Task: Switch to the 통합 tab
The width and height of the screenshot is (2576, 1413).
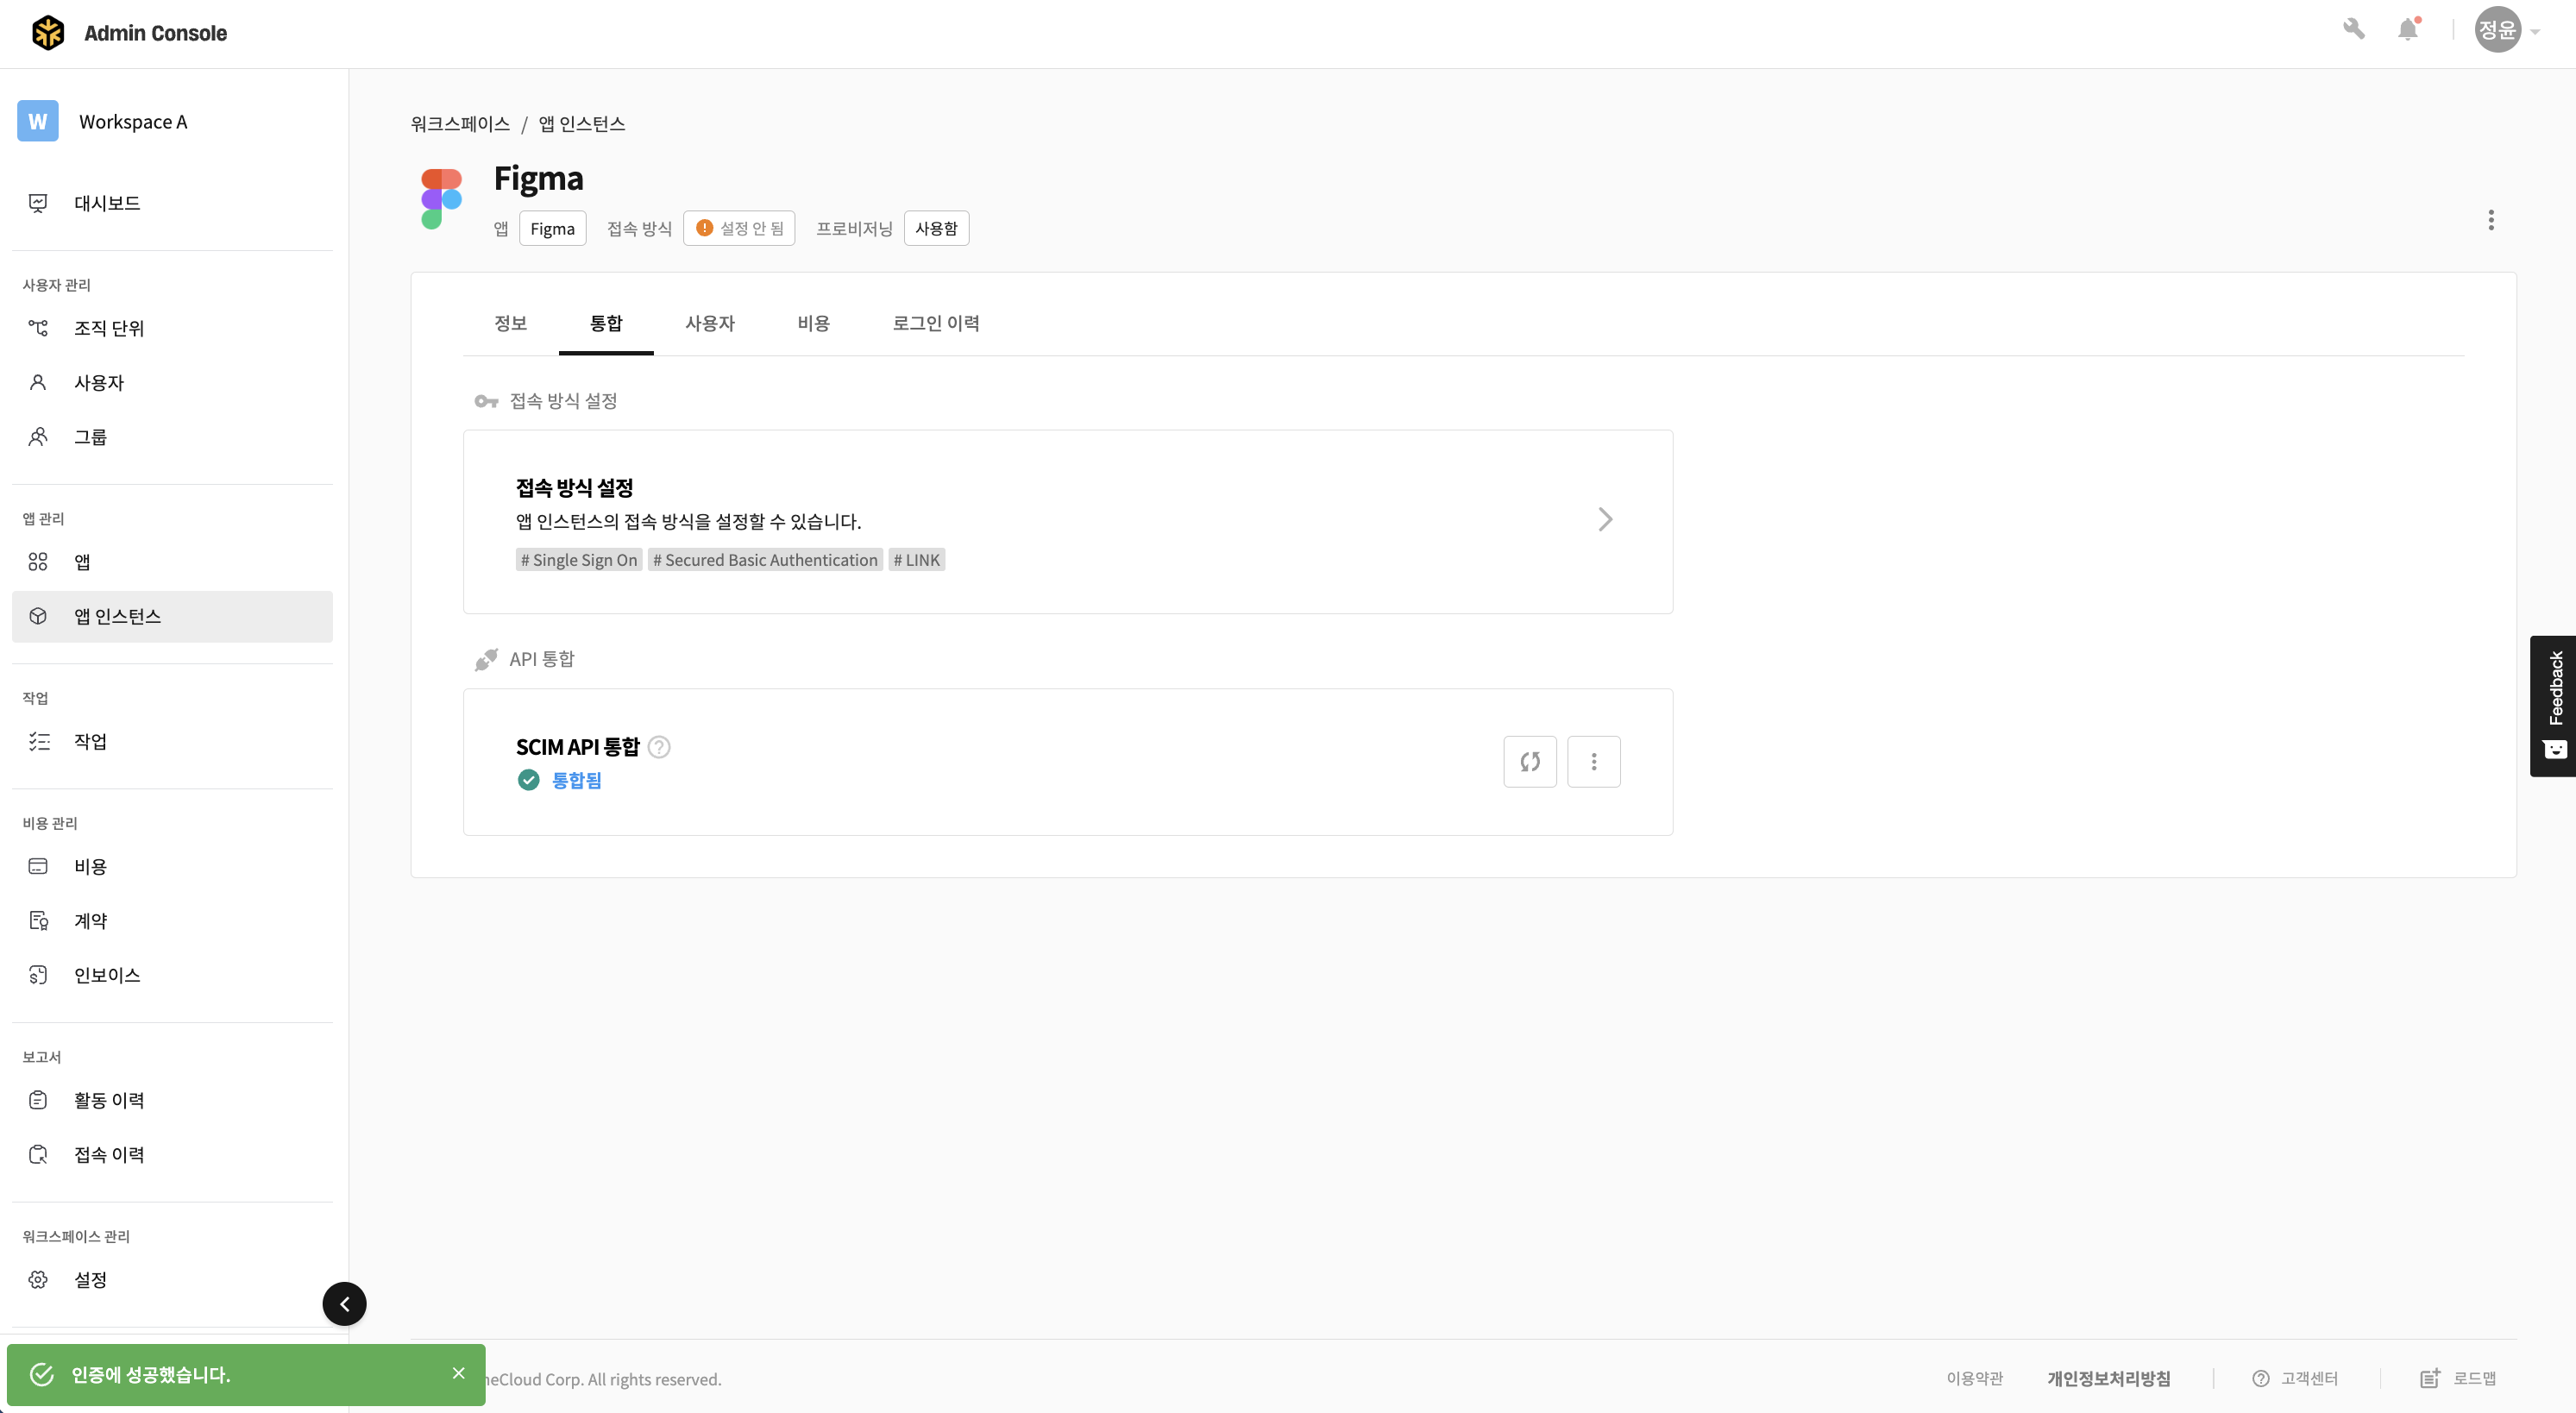Action: (x=606, y=323)
